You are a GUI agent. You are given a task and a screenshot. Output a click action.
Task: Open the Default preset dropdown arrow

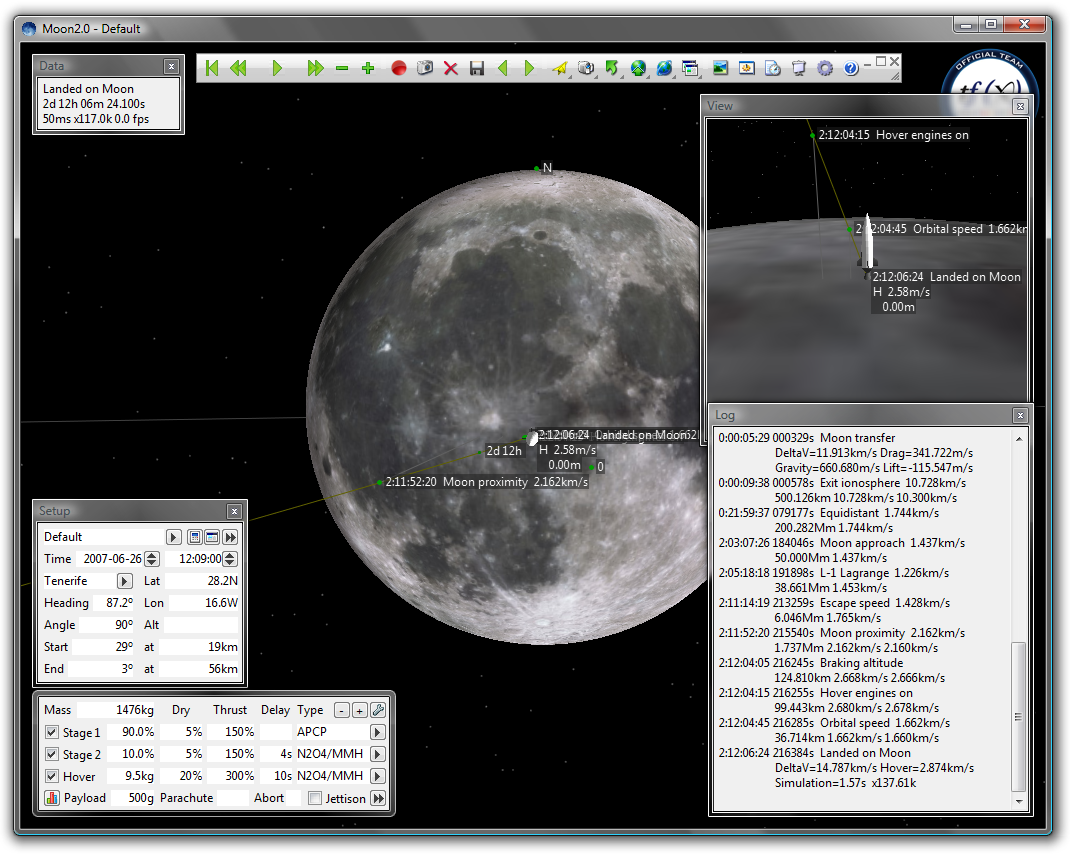pos(173,537)
